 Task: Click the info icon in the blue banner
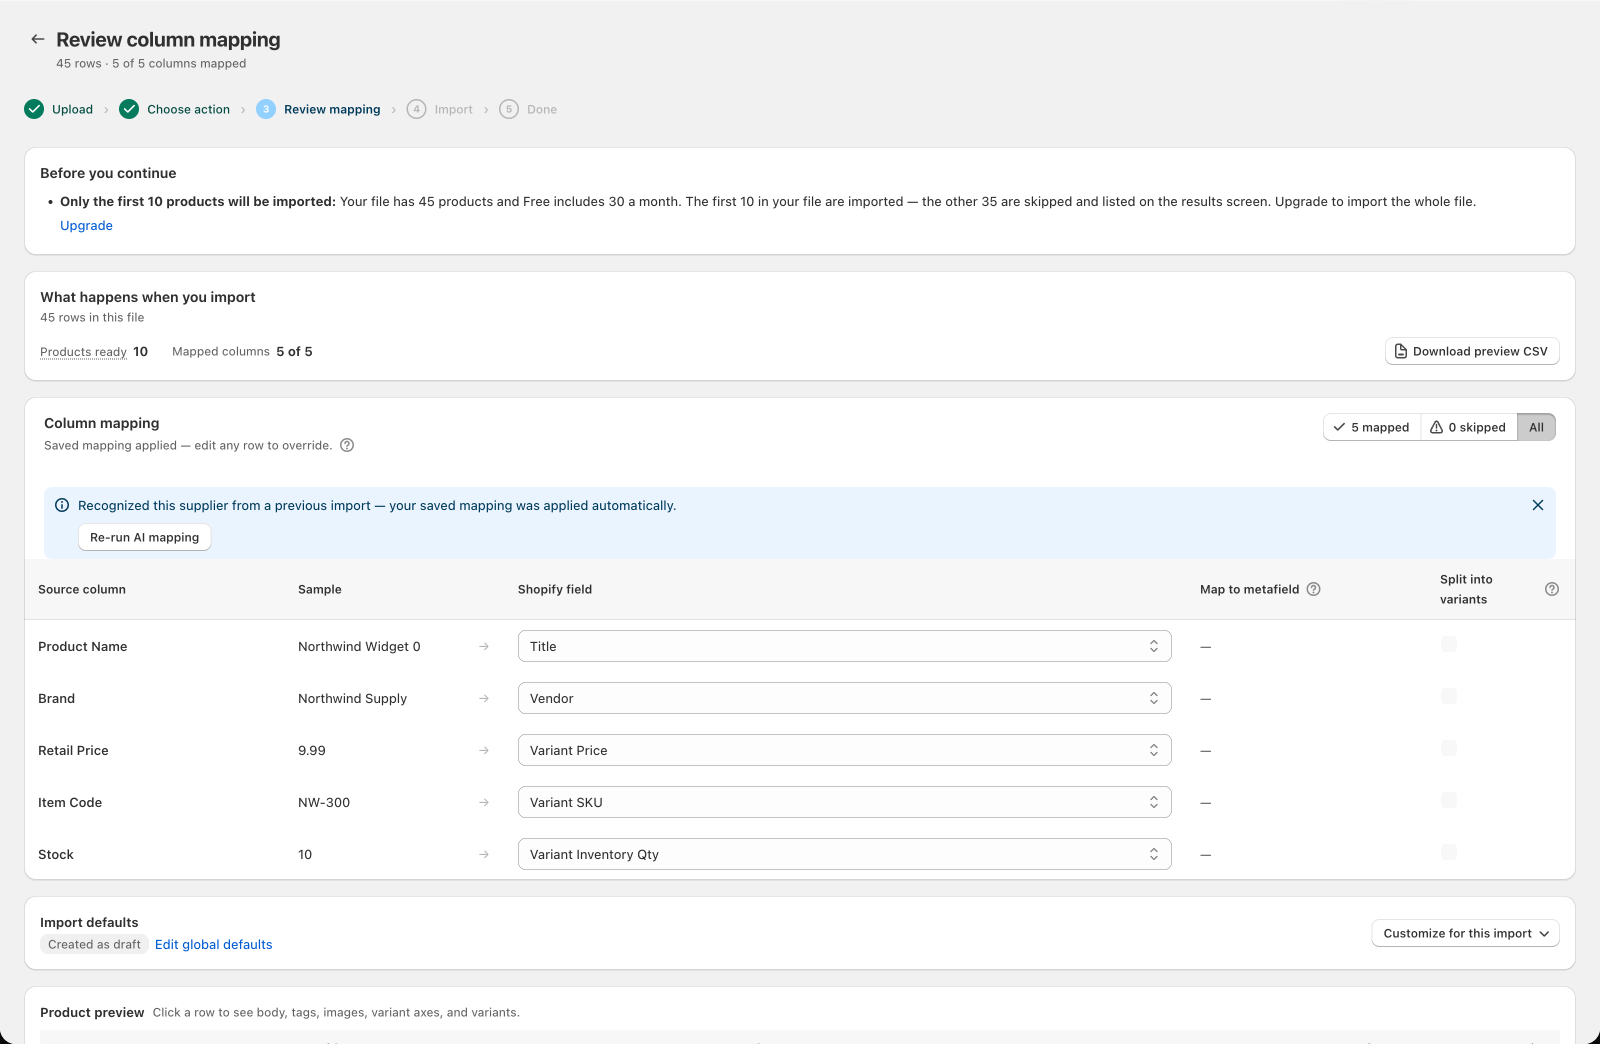click(62, 505)
